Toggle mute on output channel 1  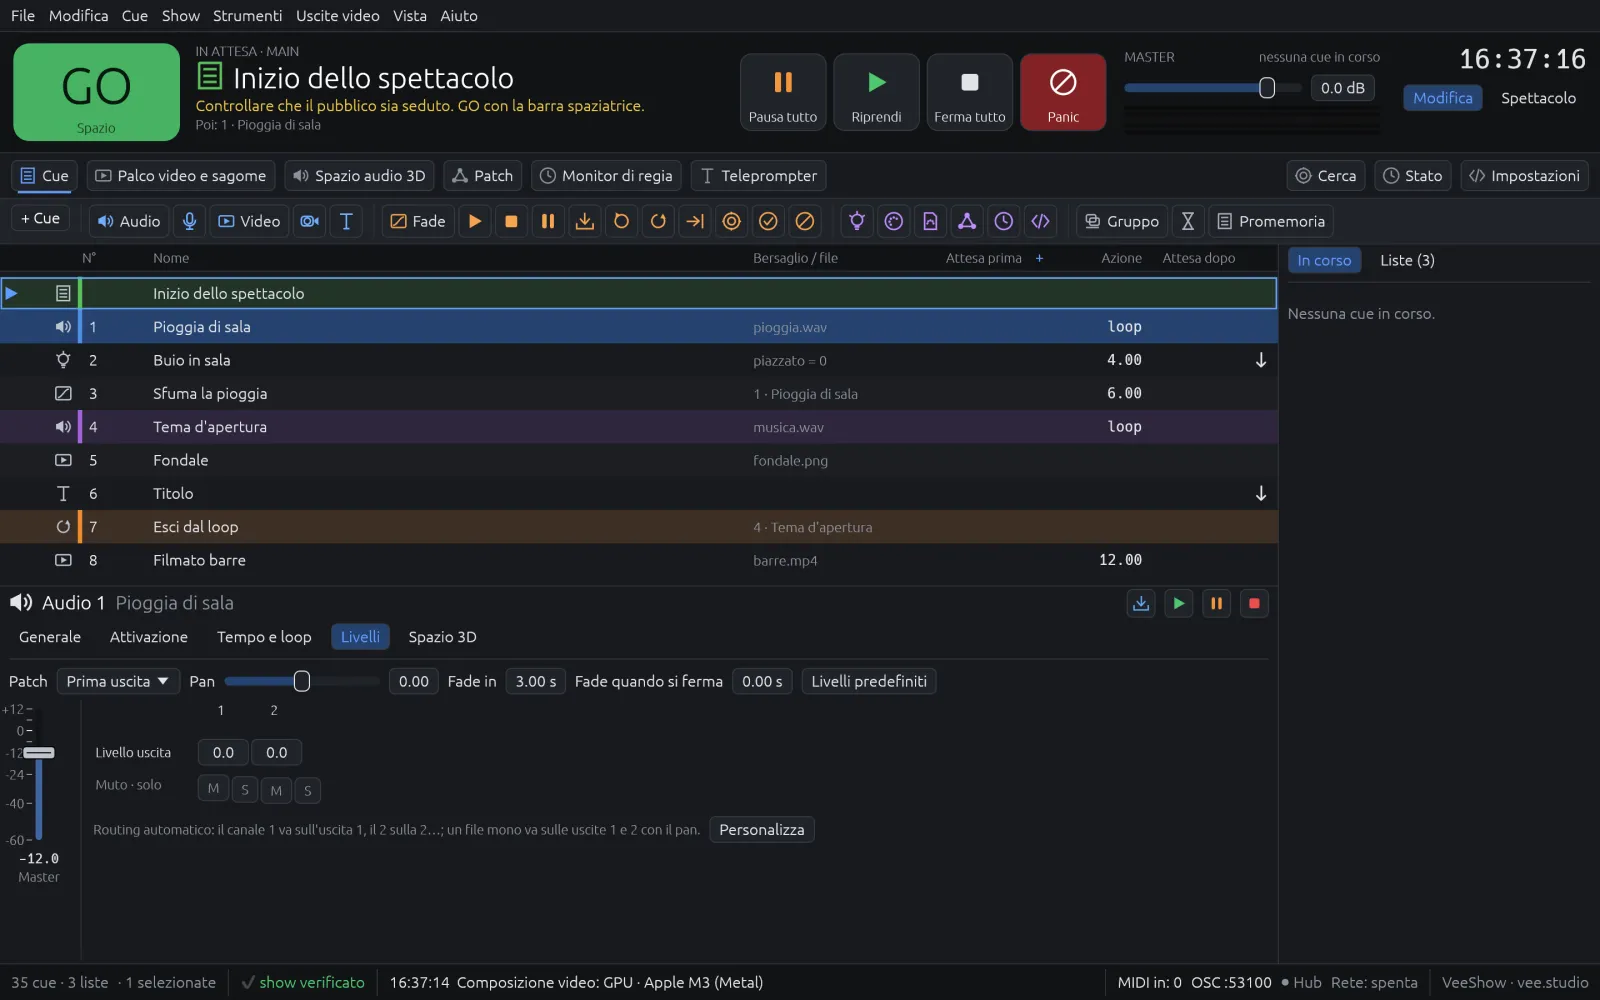pos(213,789)
